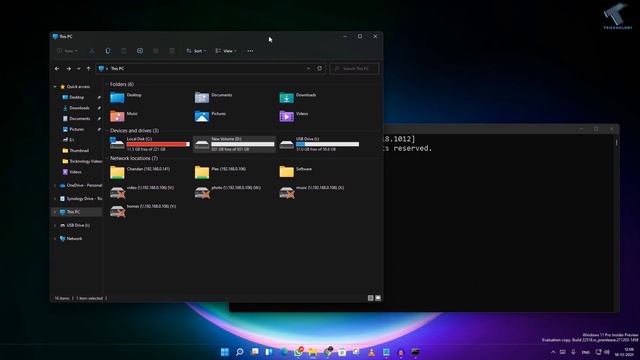Viewport: 640px width, 360px height.
Task: Expand OneDrive - Personal in sidebar
Action: point(55,185)
